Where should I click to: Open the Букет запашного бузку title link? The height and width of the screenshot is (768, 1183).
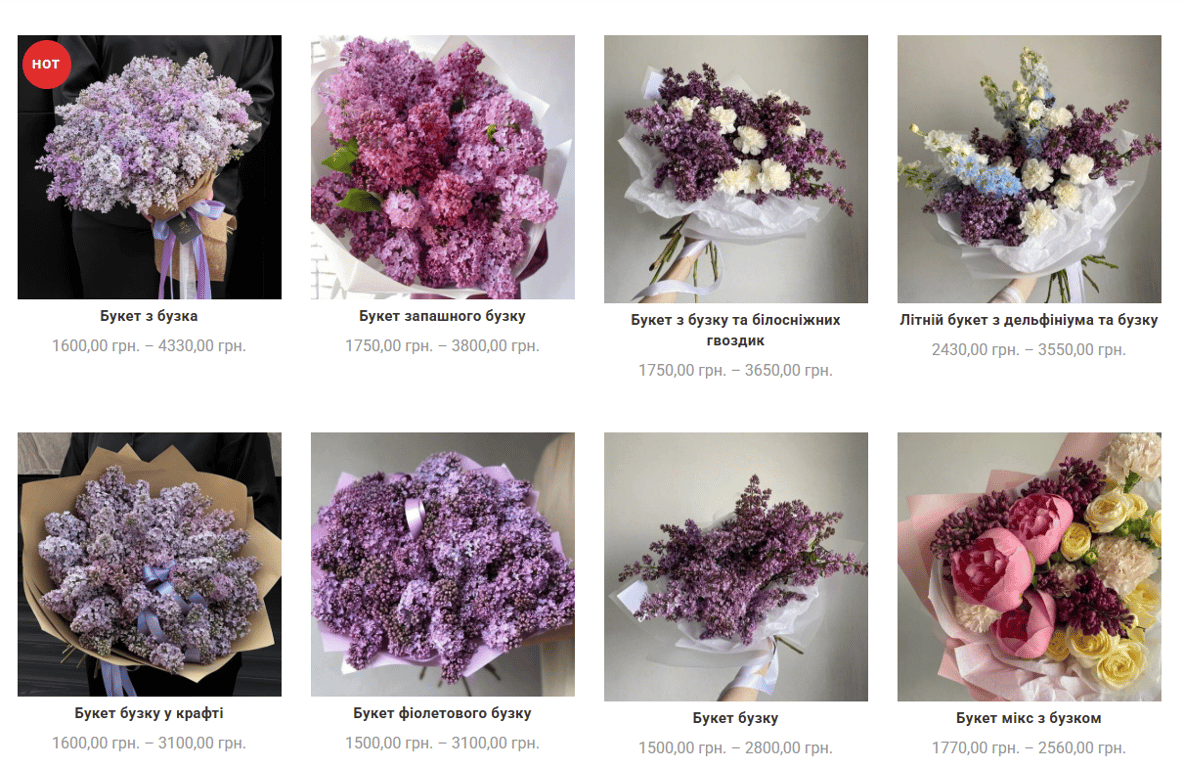443,316
